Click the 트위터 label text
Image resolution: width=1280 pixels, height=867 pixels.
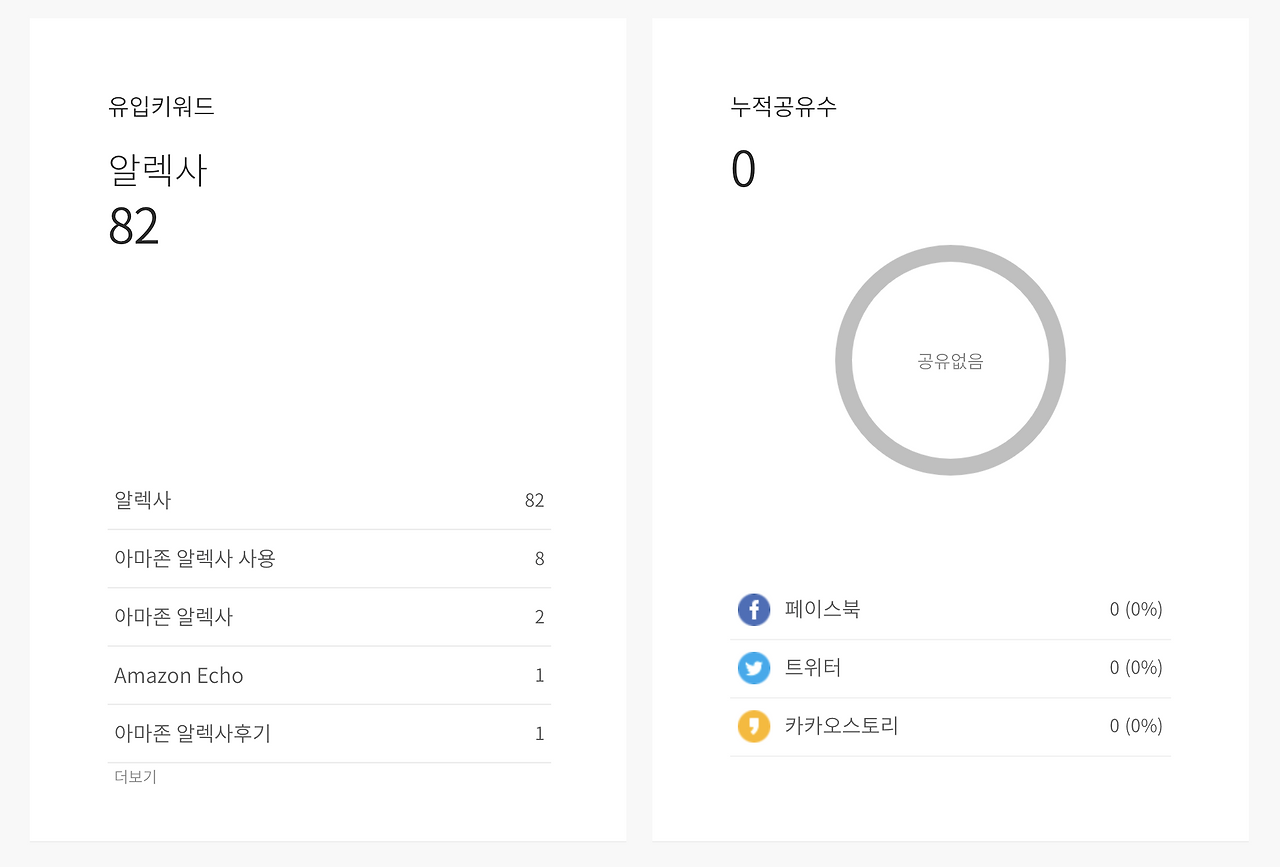click(813, 667)
